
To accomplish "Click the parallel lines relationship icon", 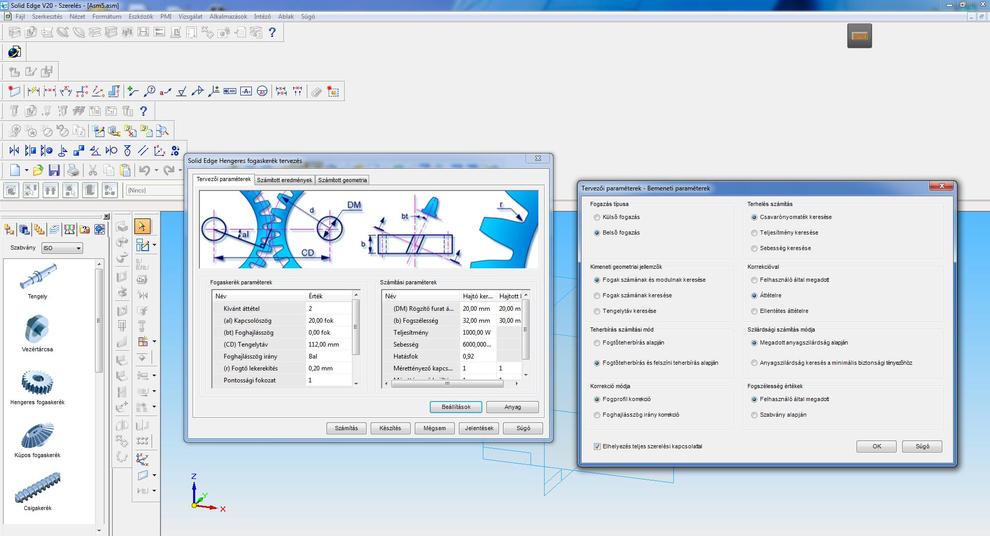I will click(143, 150).
